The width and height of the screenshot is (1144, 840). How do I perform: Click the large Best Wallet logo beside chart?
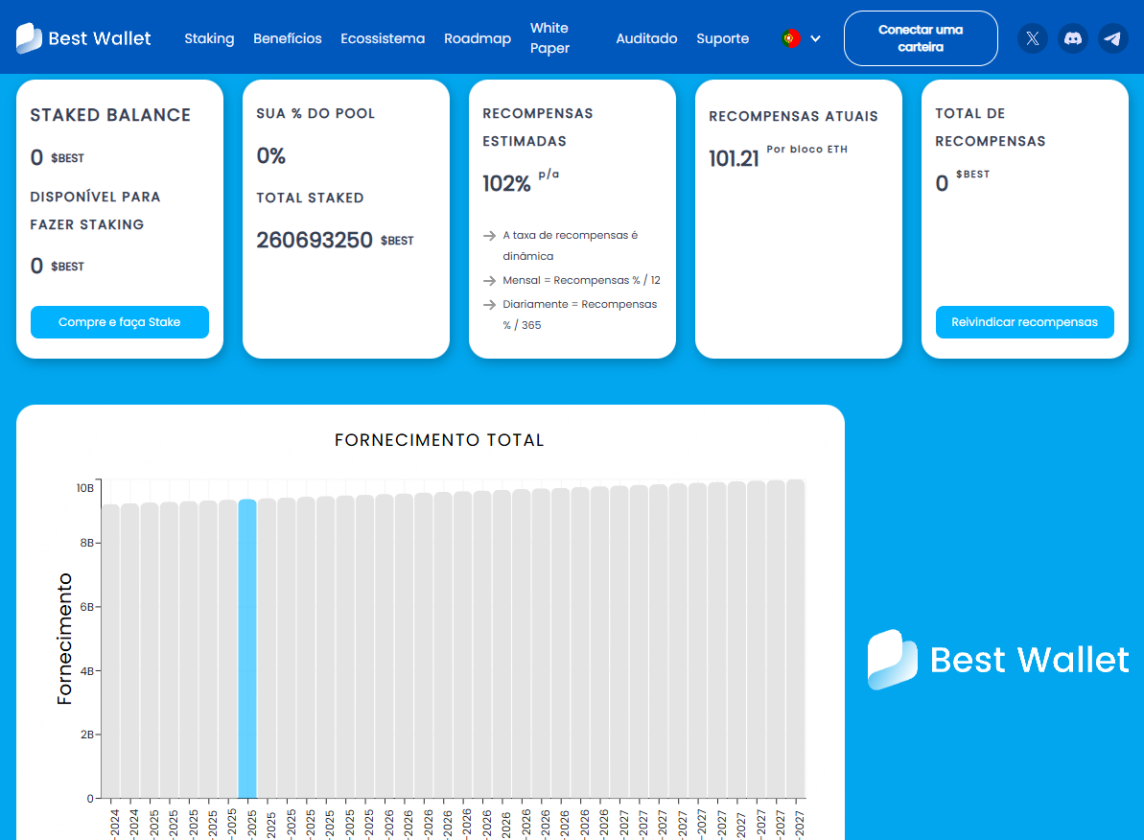click(998, 660)
